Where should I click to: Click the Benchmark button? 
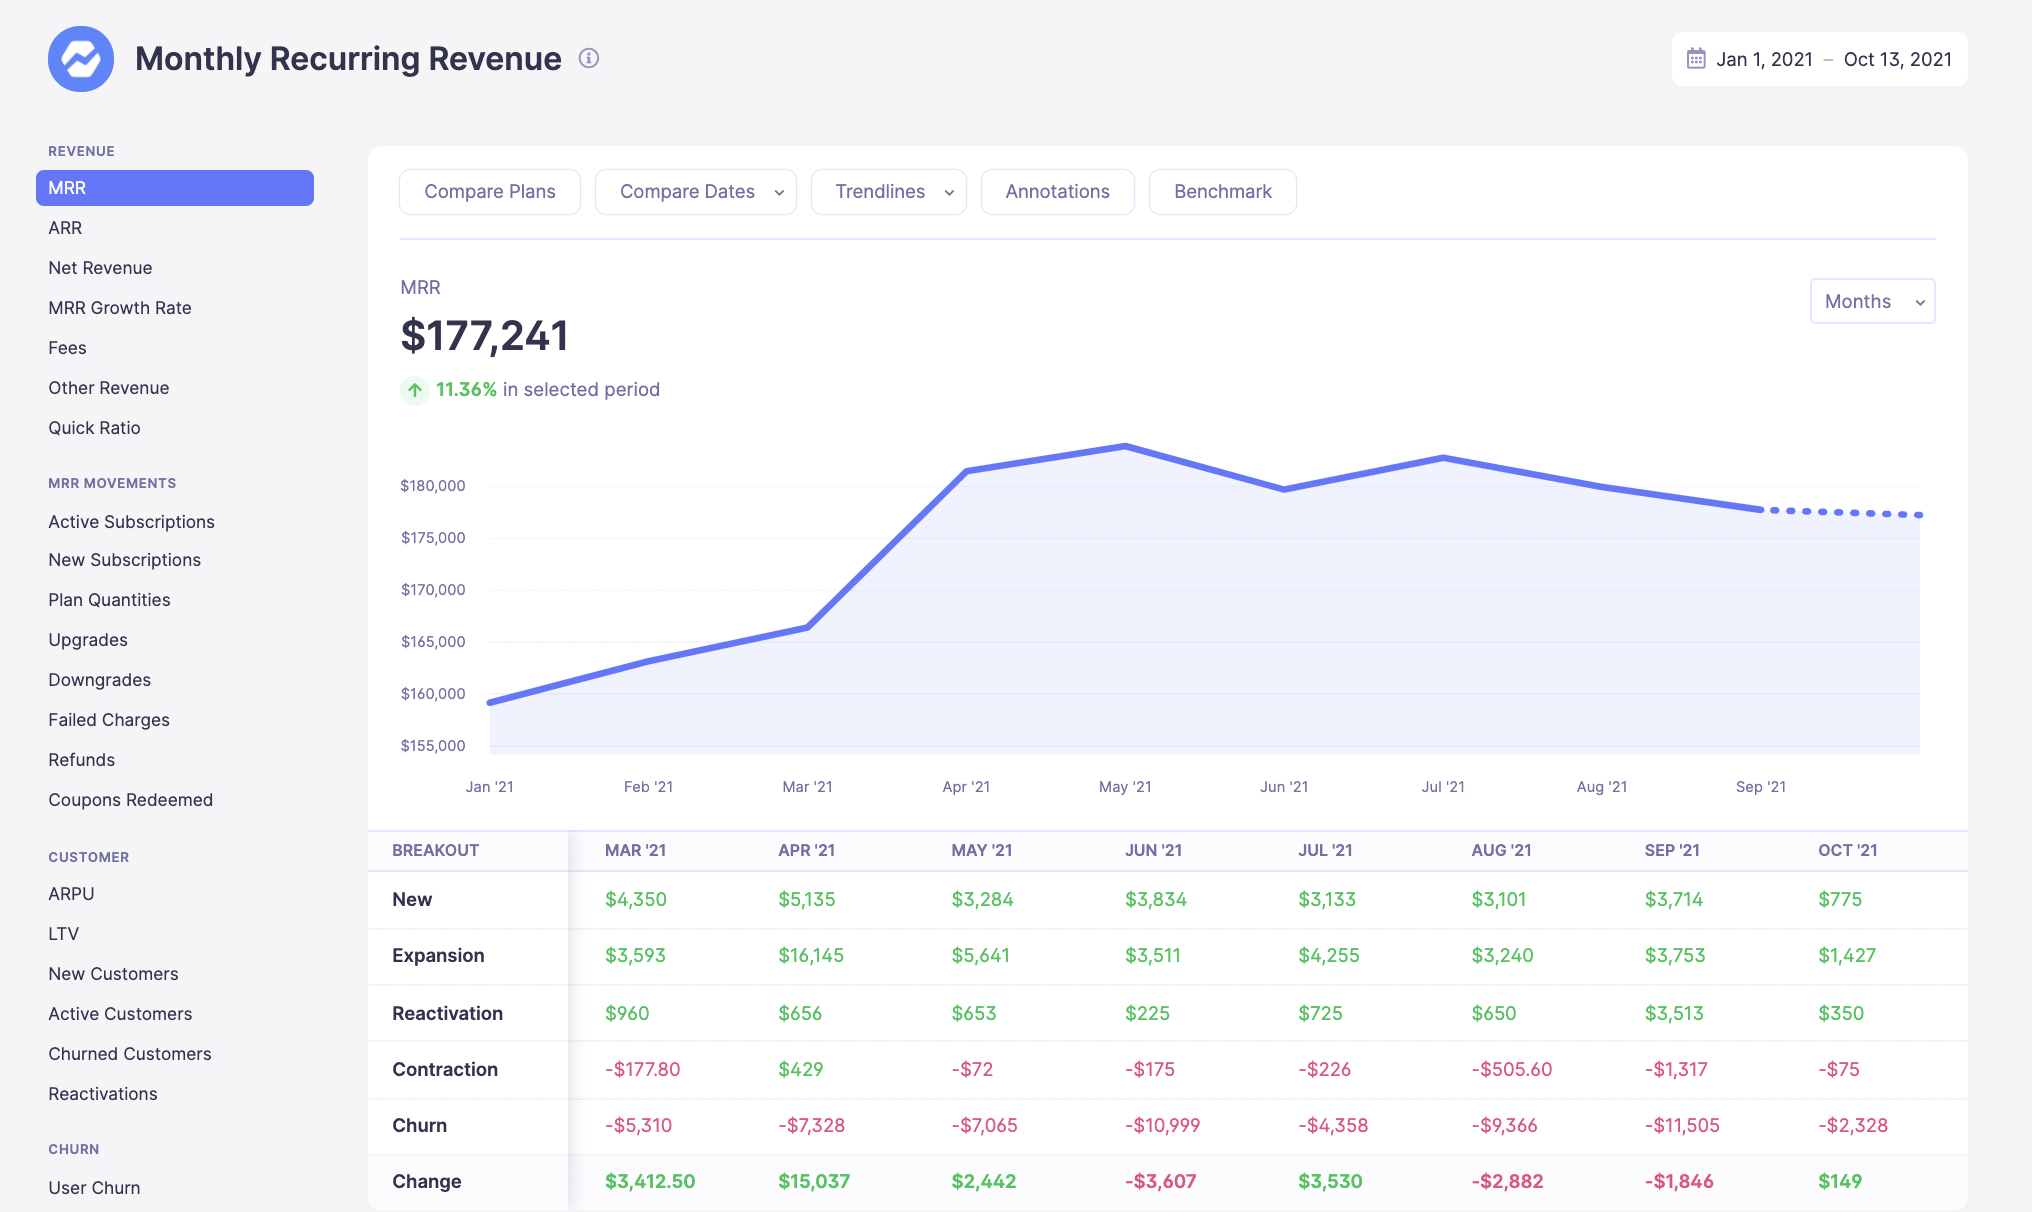[1222, 192]
